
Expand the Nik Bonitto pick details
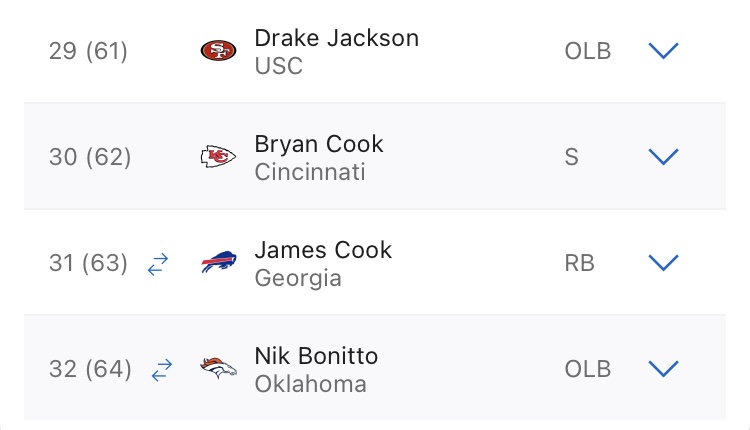tap(664, 369)
